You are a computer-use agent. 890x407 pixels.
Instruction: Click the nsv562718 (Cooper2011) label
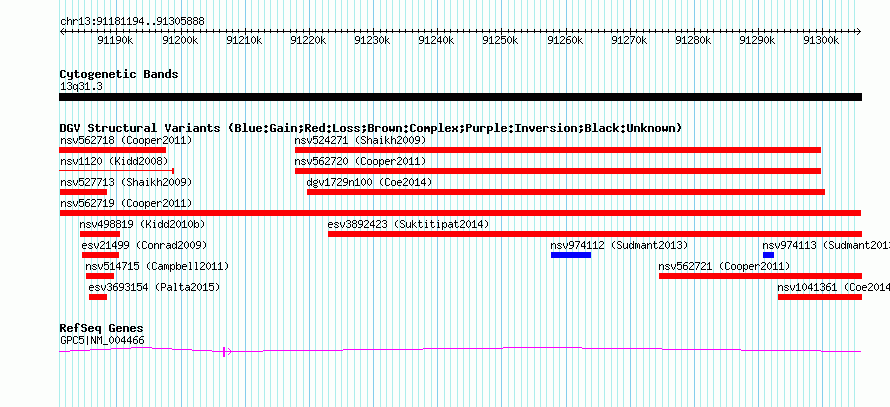coord(126,140)
